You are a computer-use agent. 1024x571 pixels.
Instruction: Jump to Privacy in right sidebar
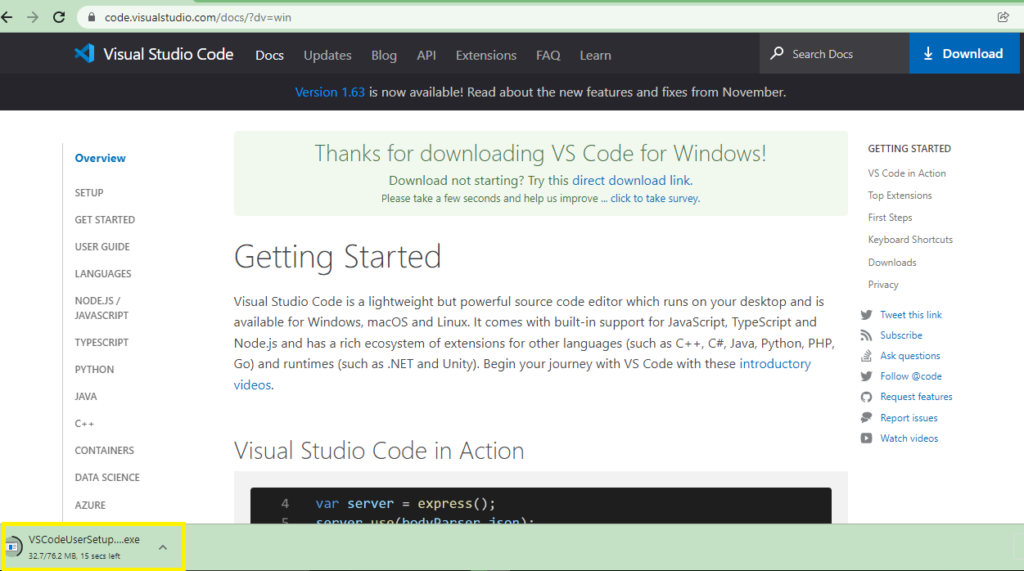click(x=883, y=285)
